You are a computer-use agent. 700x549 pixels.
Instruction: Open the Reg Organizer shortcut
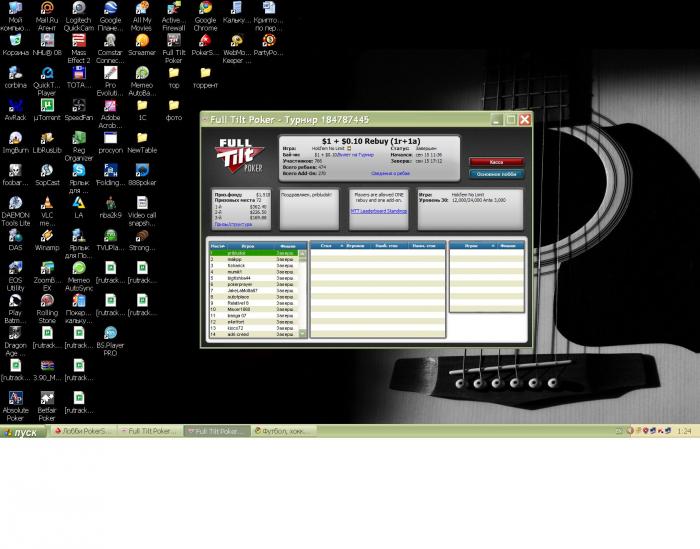[x=79, y=146]
